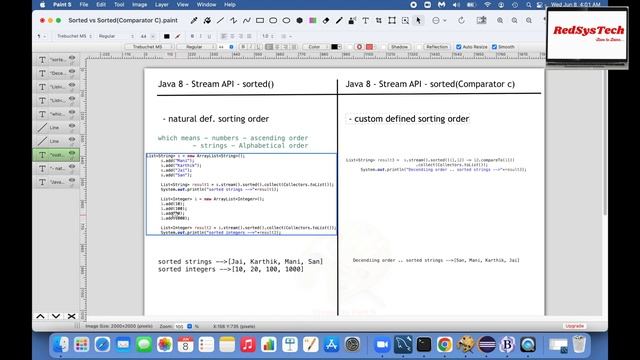Open the Edit menu
This screenshot has height=360, width=640.
(x=101, y=4)
